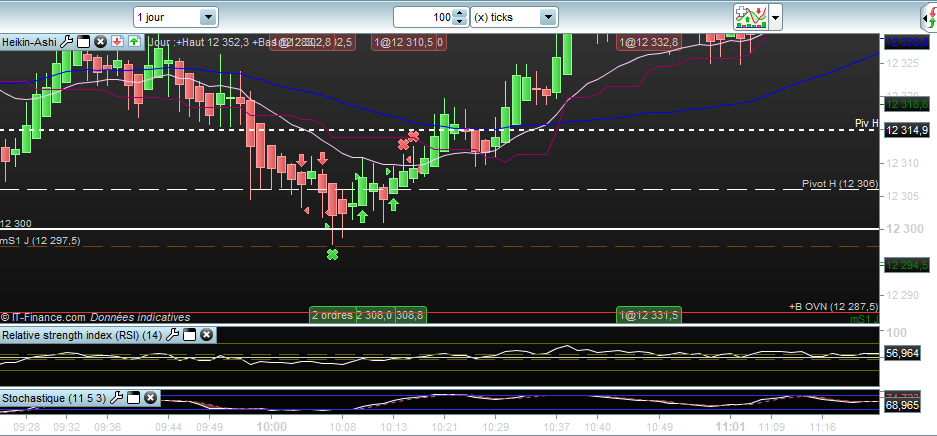Click the RSI value 56,964
The width and height of the screenshot is (937, 436).
(902, 354)
